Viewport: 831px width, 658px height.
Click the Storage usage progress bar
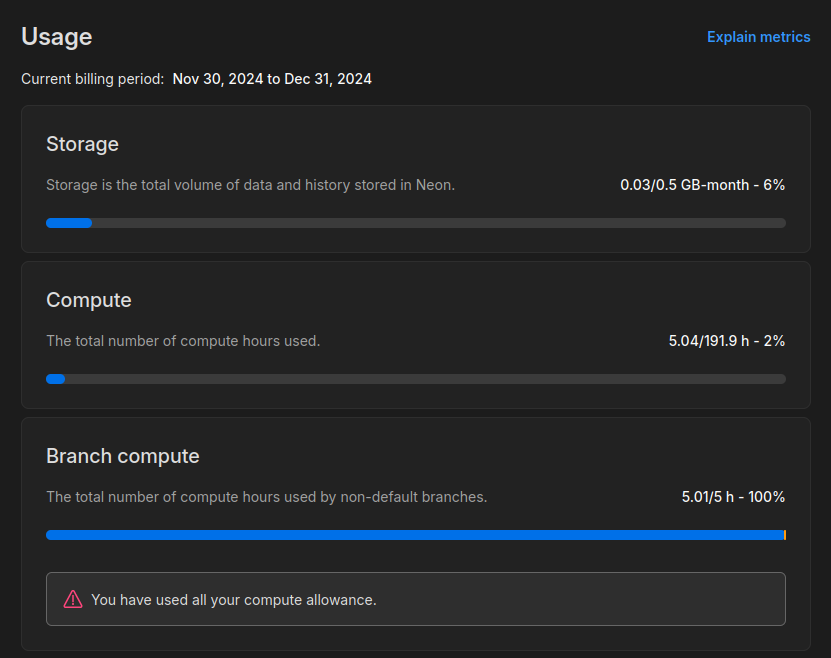click(415, 223)
